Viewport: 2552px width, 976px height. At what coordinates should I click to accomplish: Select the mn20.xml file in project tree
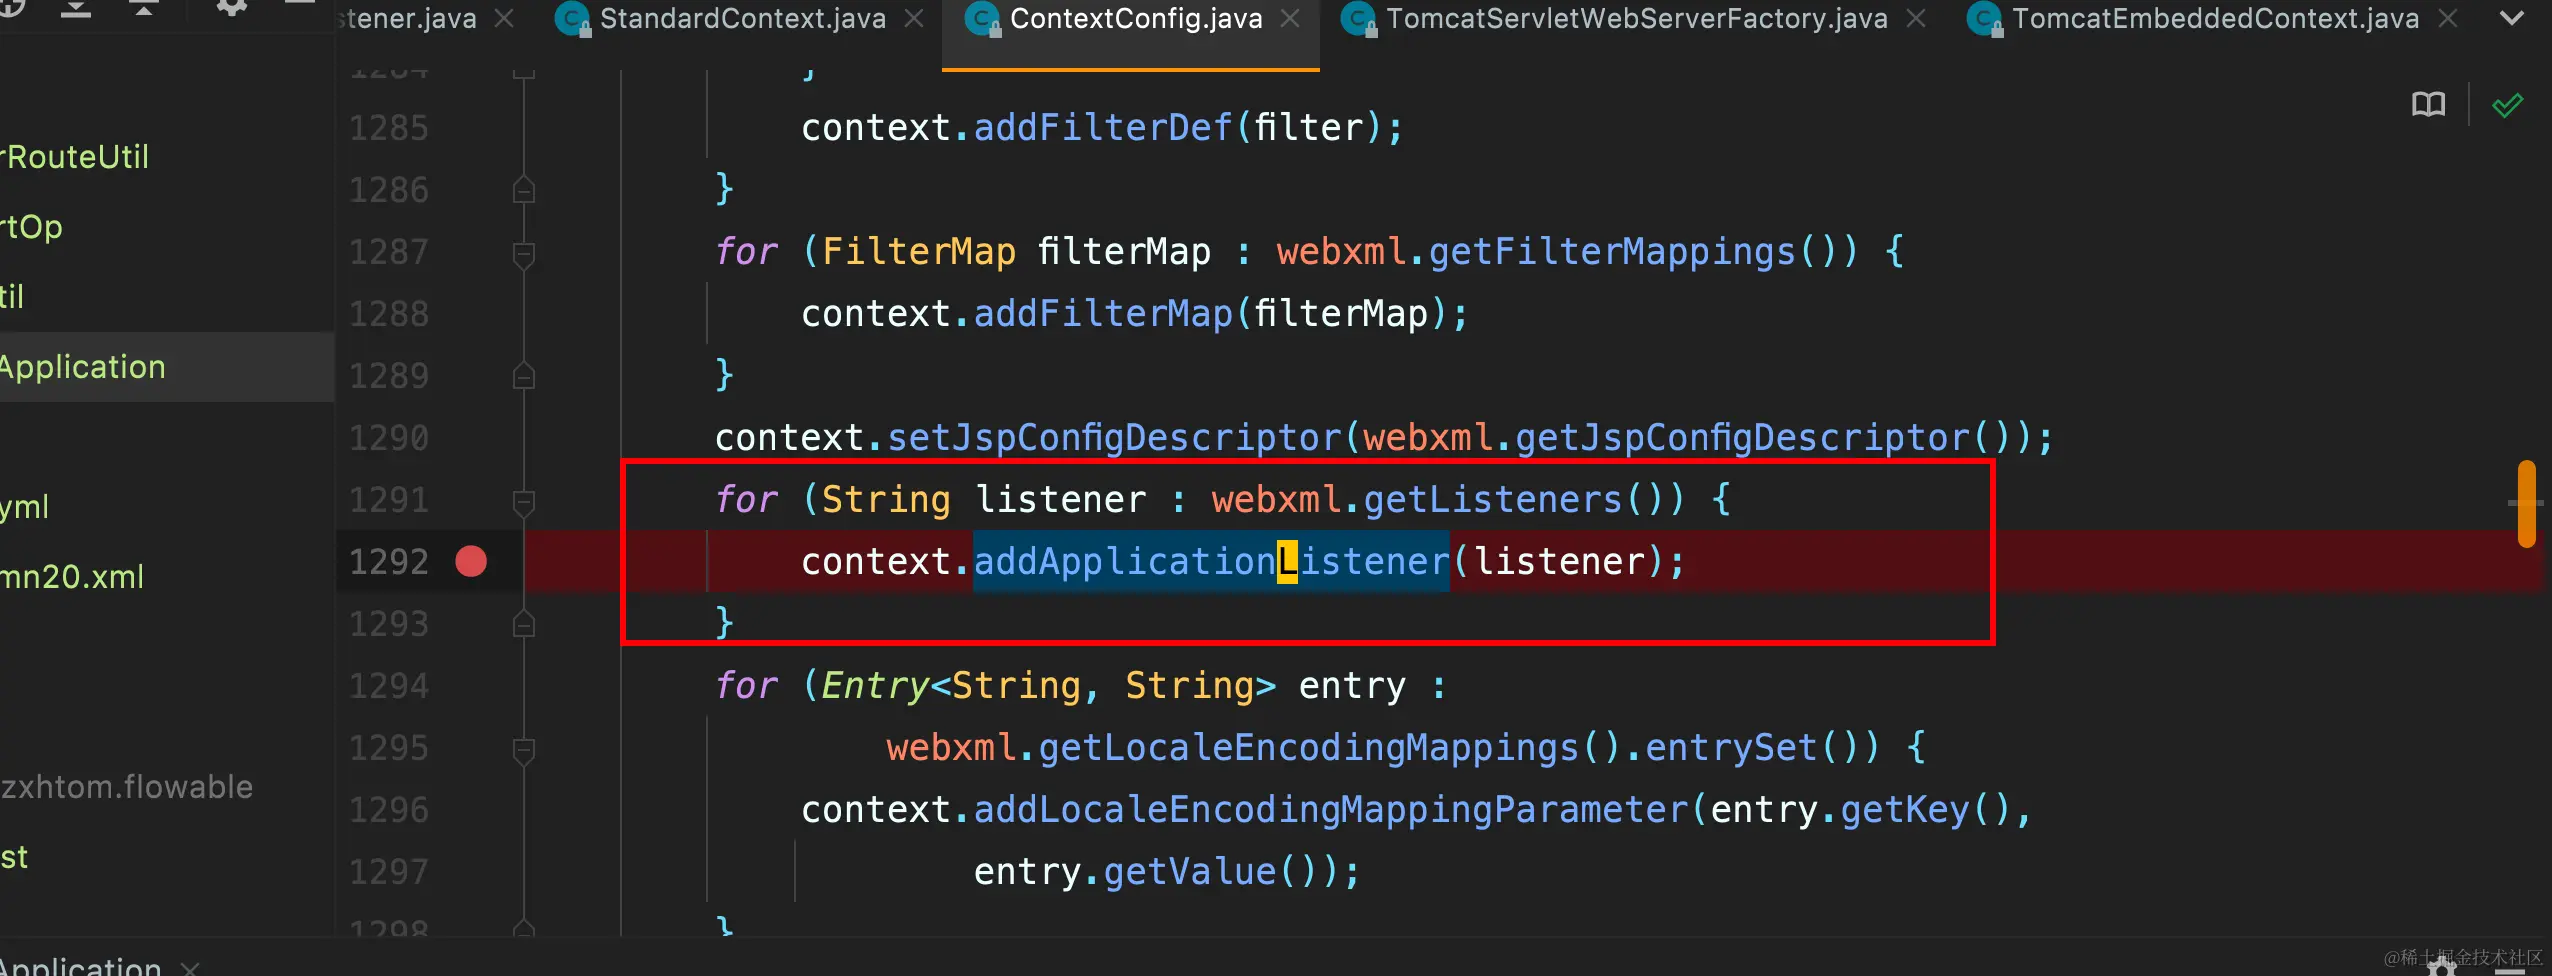tap(72, 577)
